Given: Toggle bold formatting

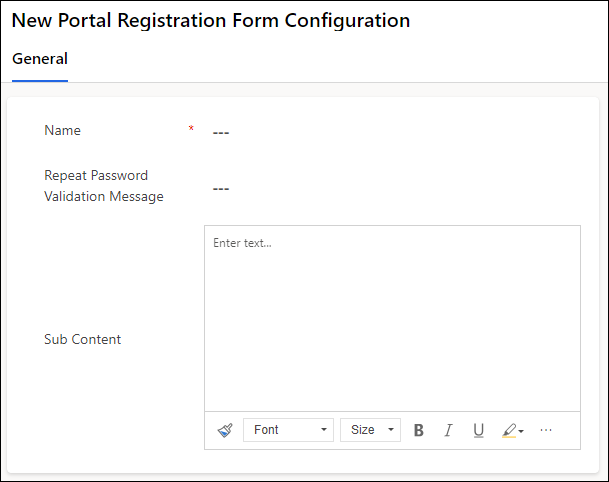Looking at the screenshot, I should (419, 430).
